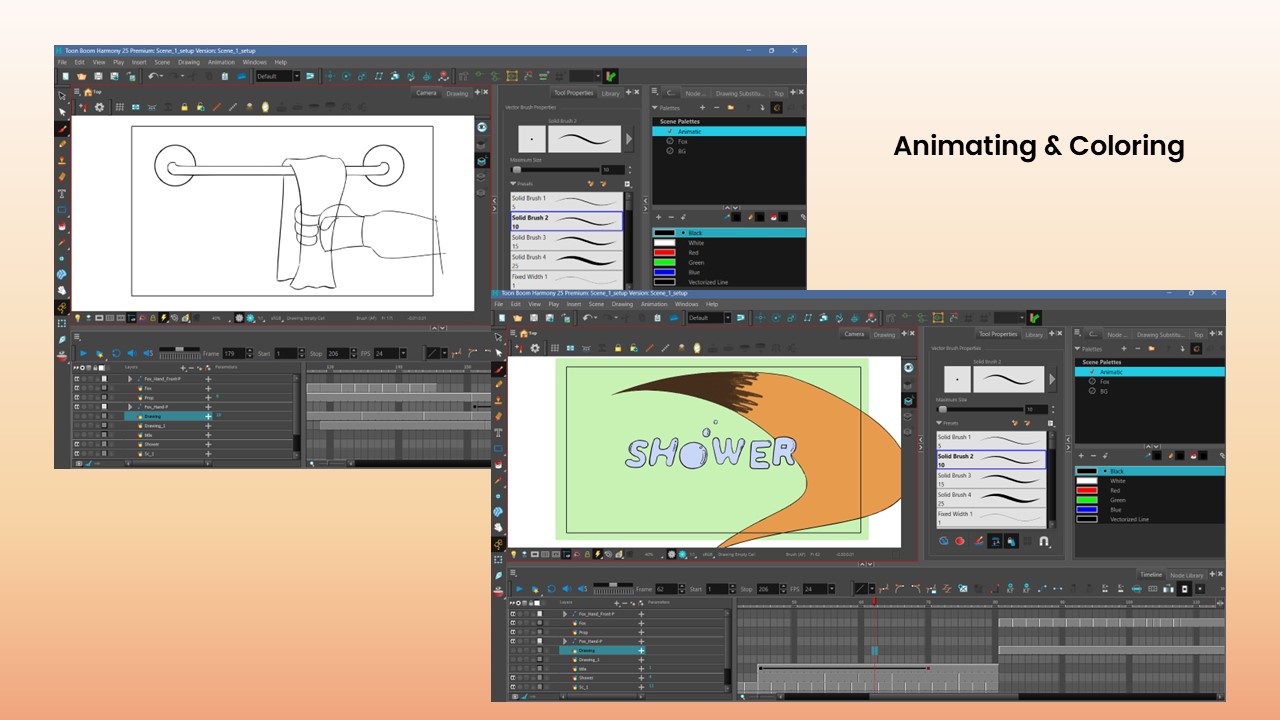Switch to Library tab in the Shower window

click(1034, 335)
